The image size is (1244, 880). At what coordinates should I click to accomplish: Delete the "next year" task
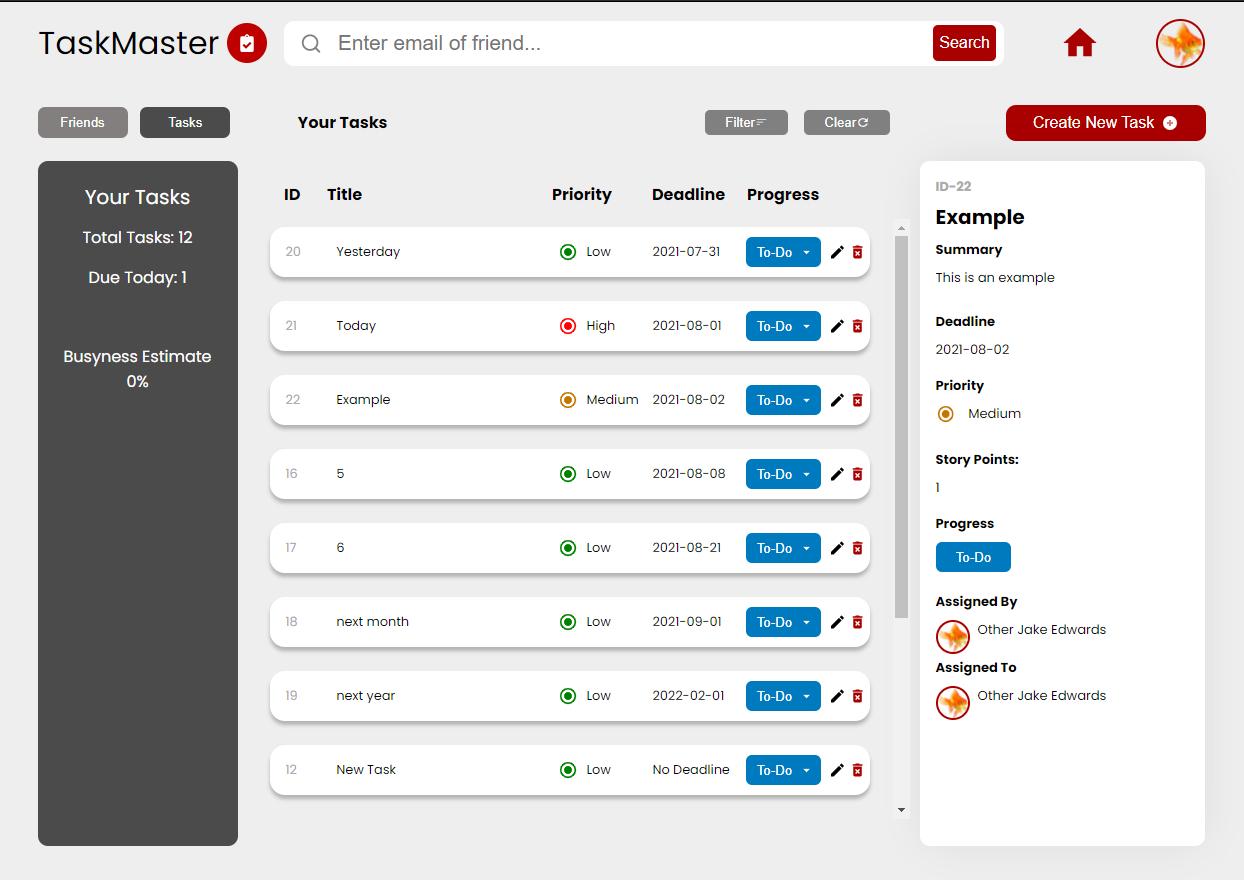856,696
